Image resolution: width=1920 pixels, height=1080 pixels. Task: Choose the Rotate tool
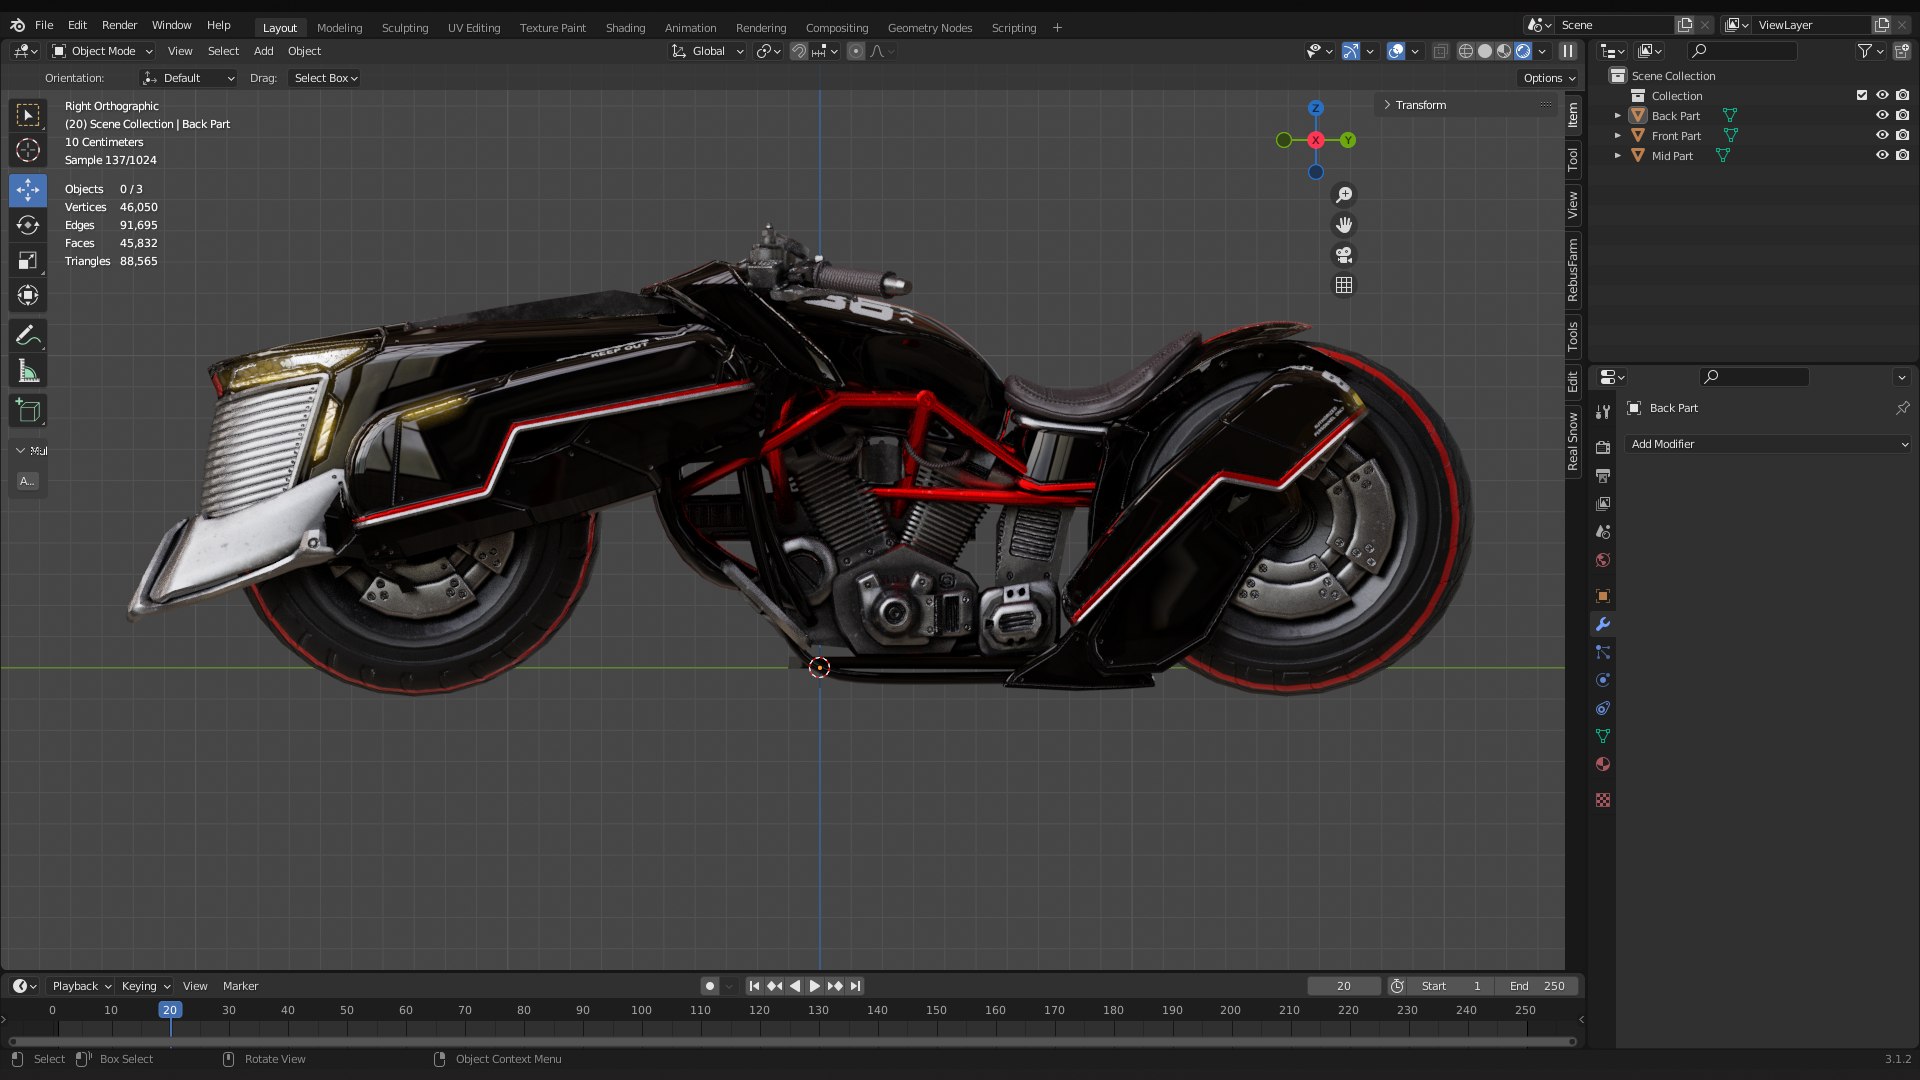coord(28,225)
